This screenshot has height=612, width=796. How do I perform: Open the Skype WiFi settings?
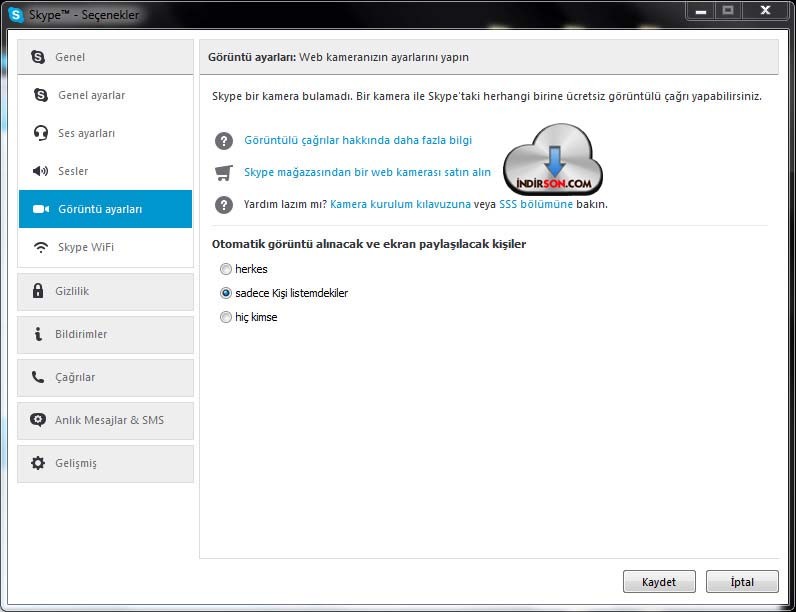pos(106,247)
